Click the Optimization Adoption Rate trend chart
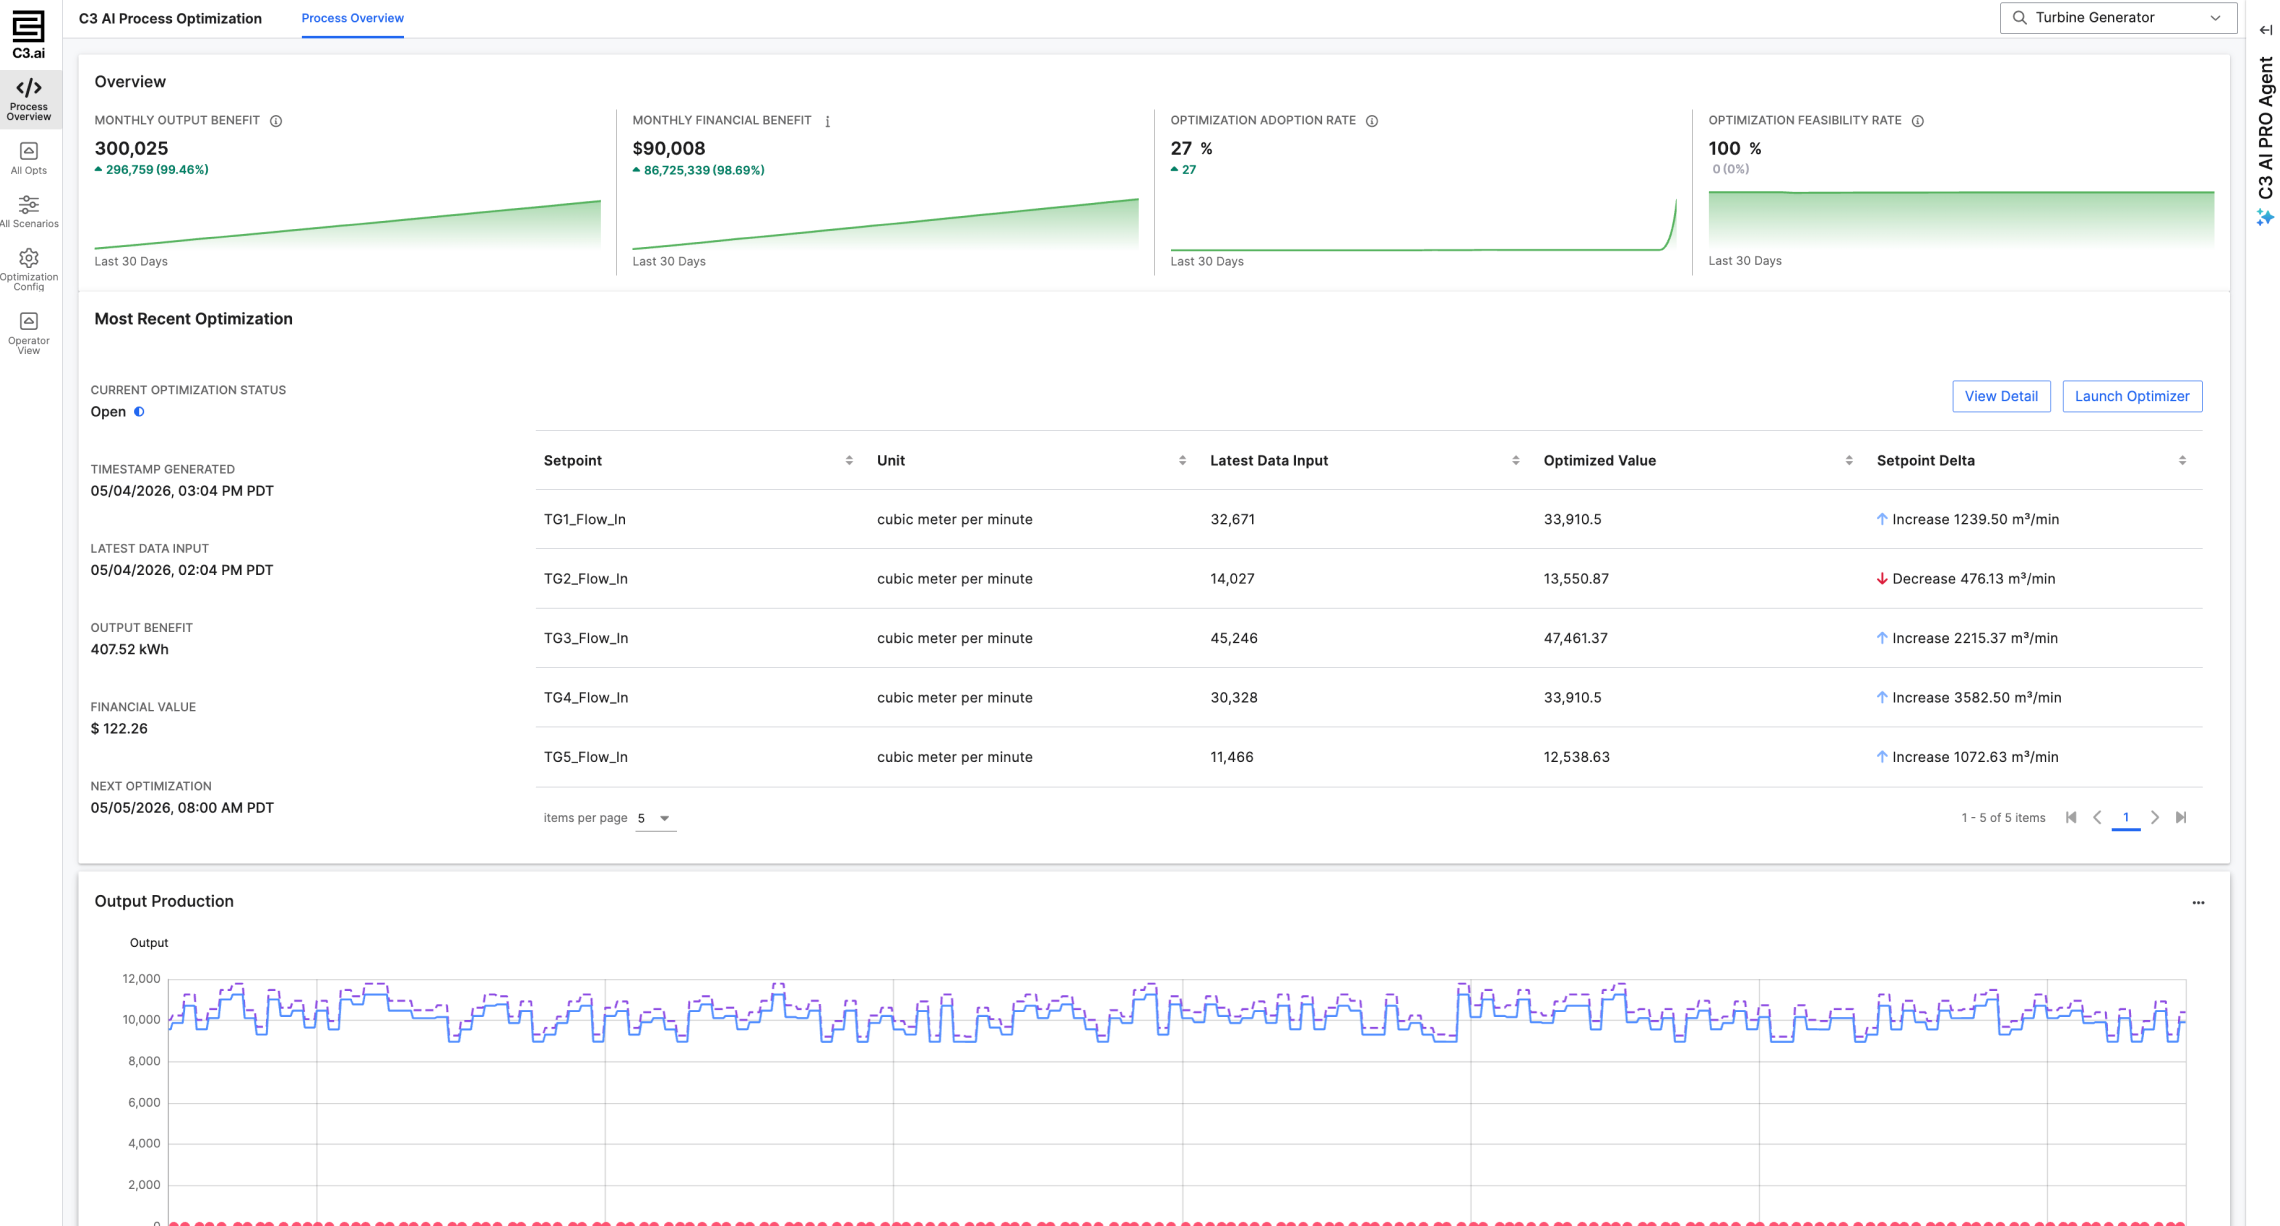2280x1226 pixels. pos(1423,224)
